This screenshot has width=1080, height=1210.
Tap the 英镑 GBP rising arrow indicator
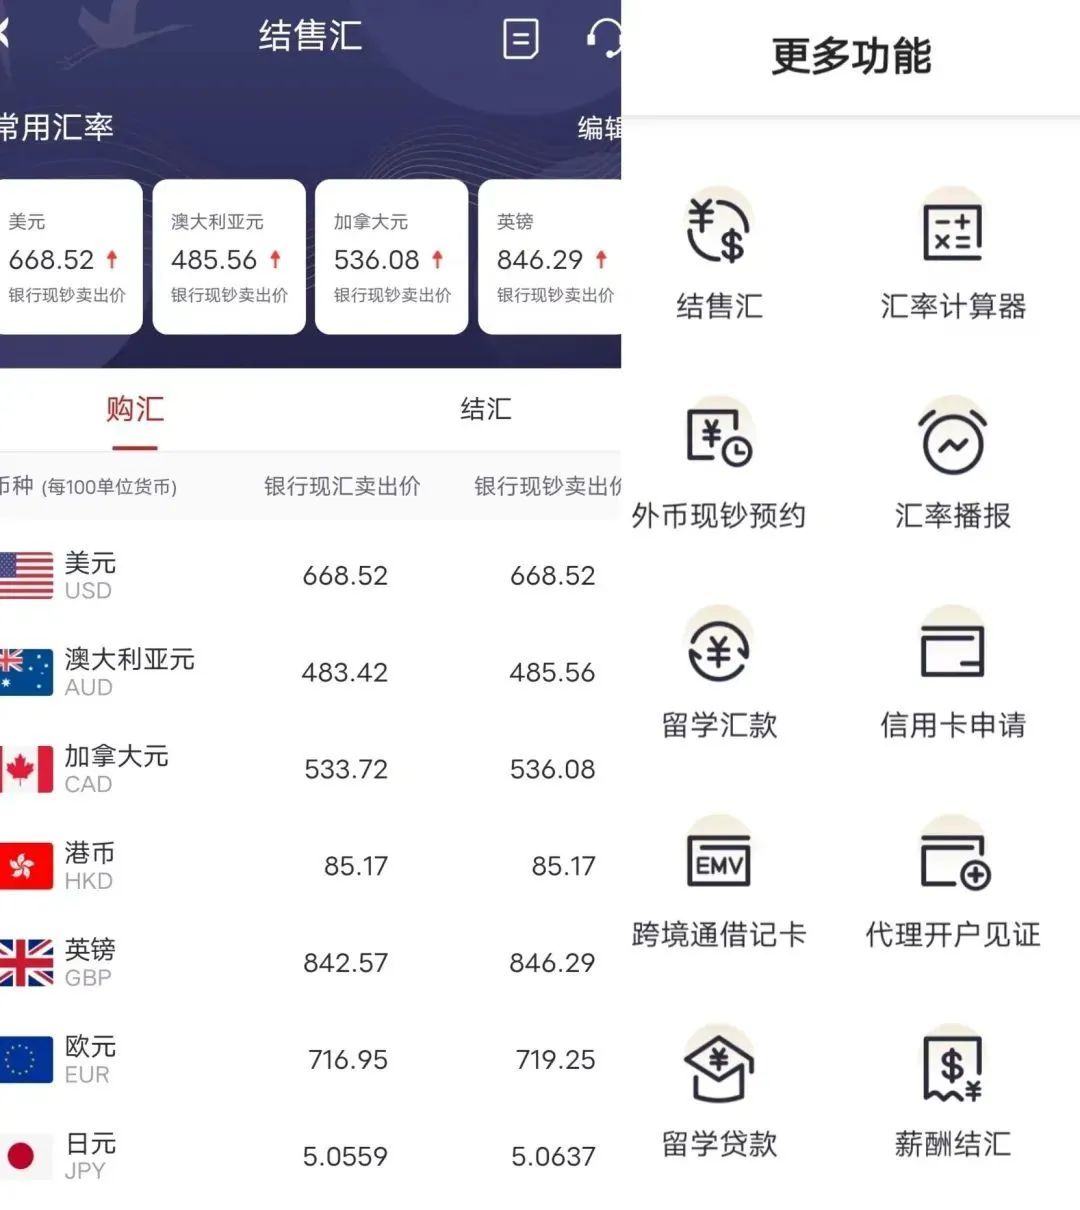[x=599, y=259]
